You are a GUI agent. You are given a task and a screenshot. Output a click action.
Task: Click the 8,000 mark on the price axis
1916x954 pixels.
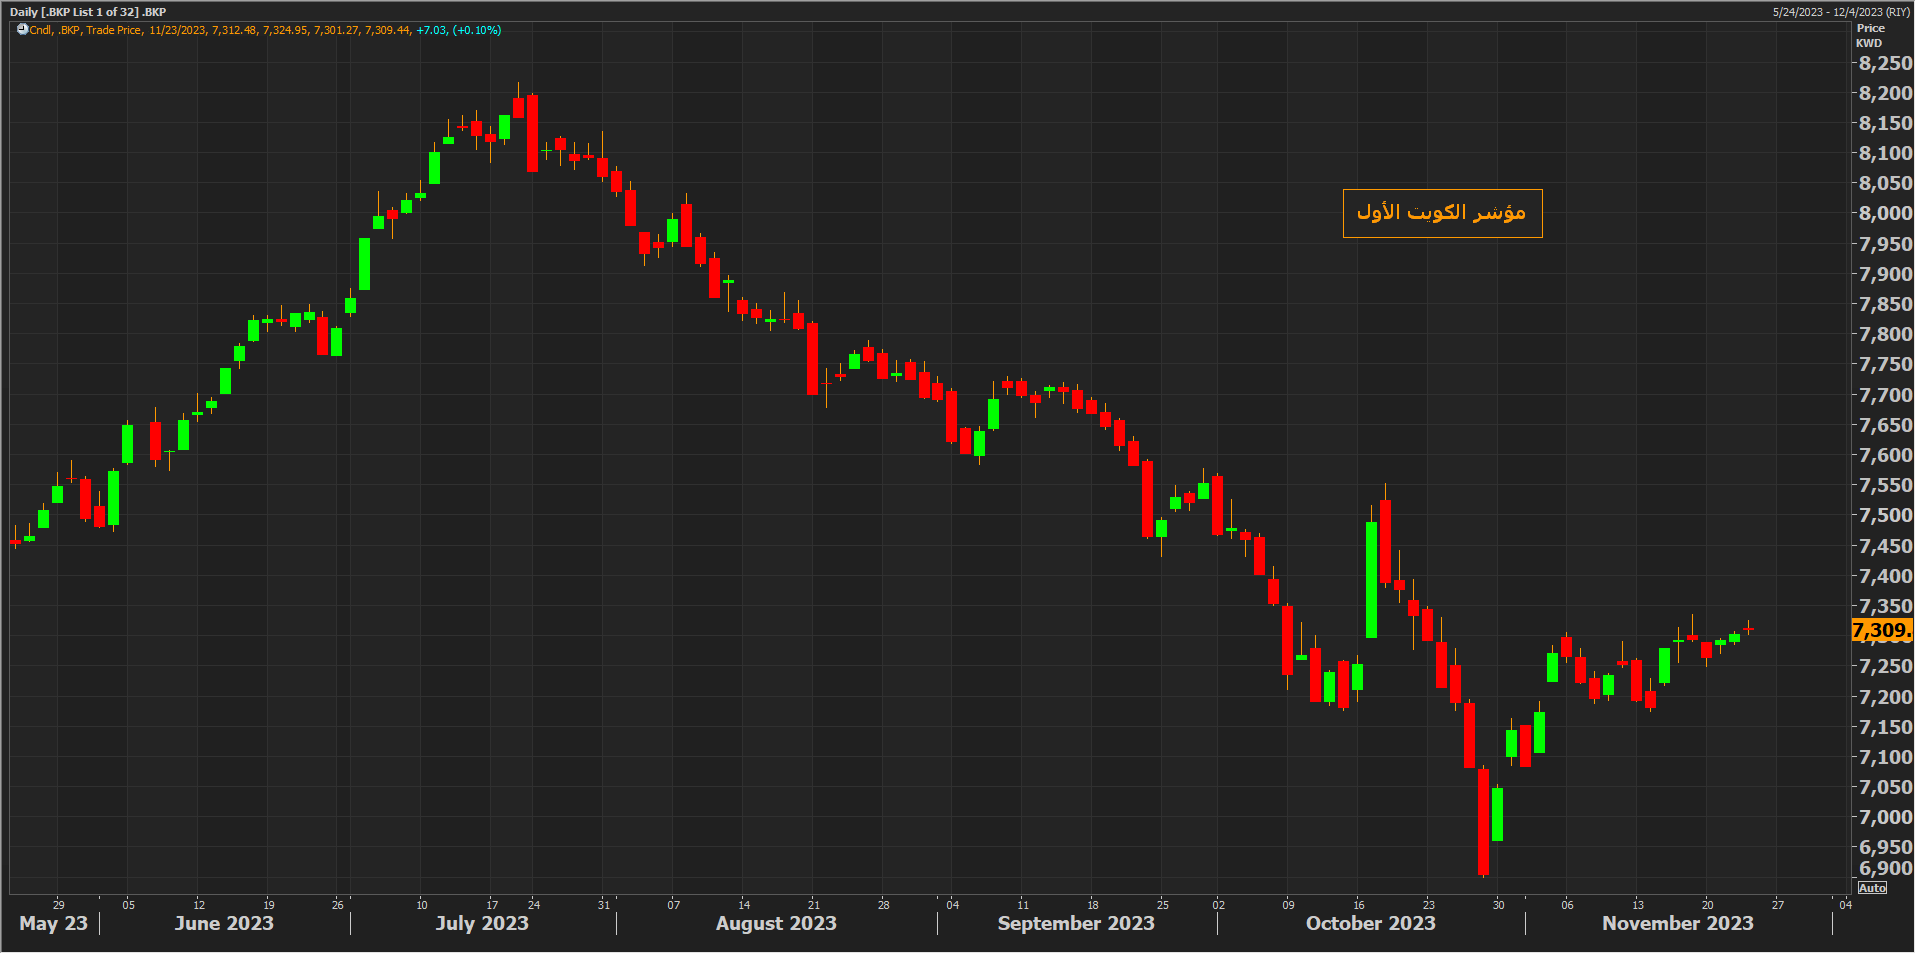tap(1885, 213)
